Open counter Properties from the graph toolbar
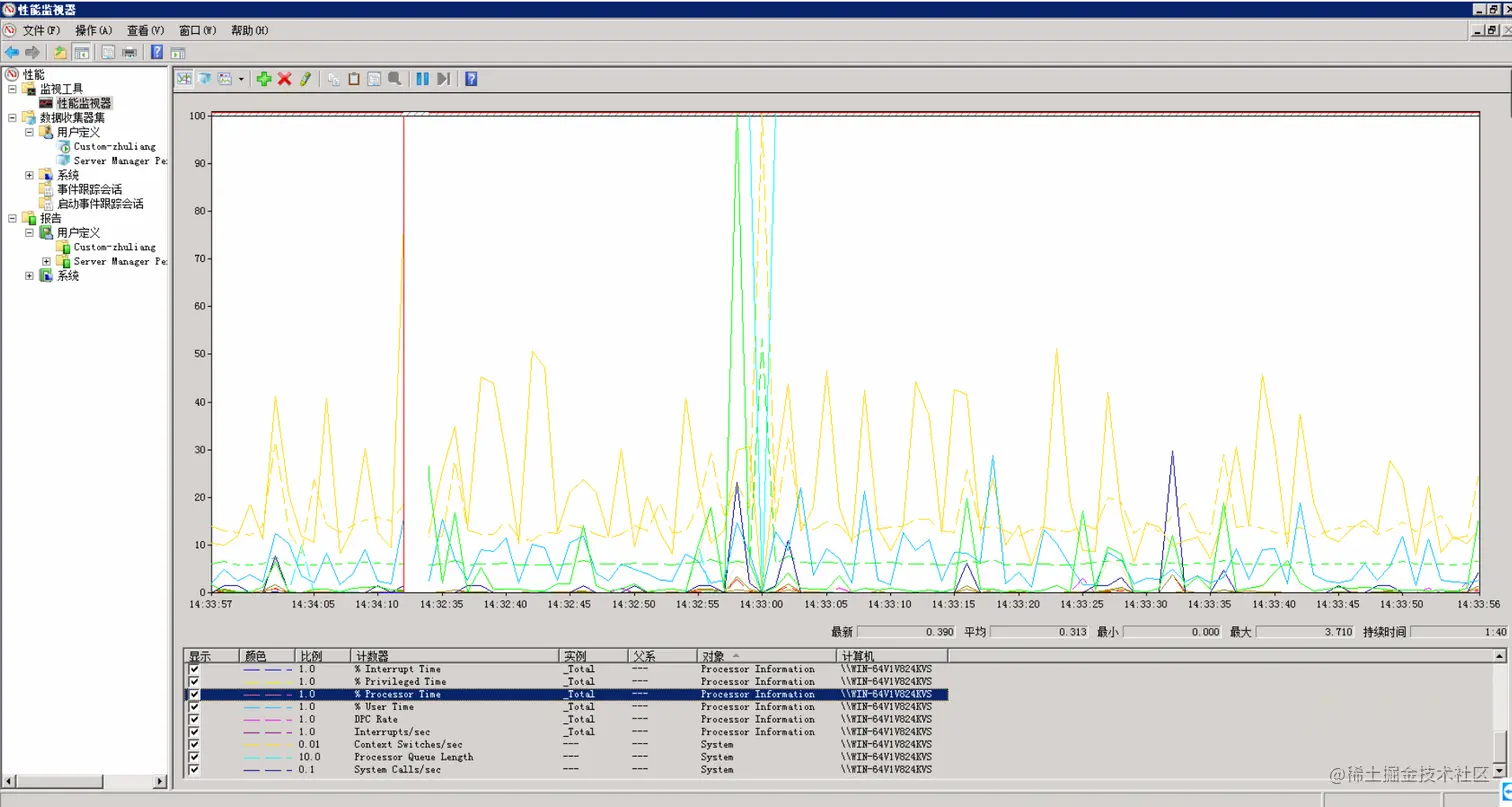The width and height of the screenshot is (1512, 807). coord(374,79)
